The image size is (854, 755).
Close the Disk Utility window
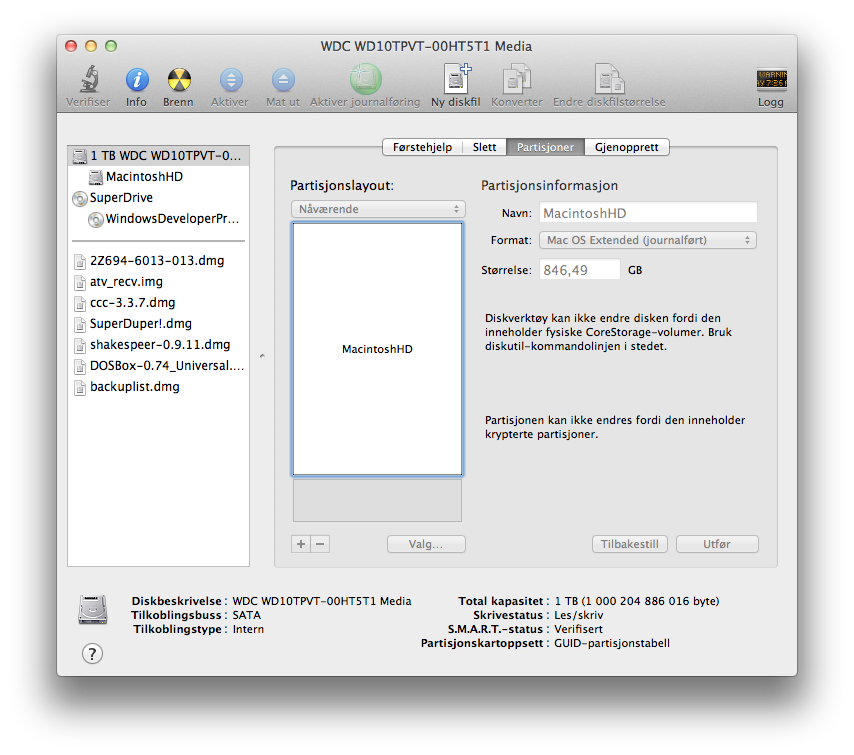click(71, 46)
